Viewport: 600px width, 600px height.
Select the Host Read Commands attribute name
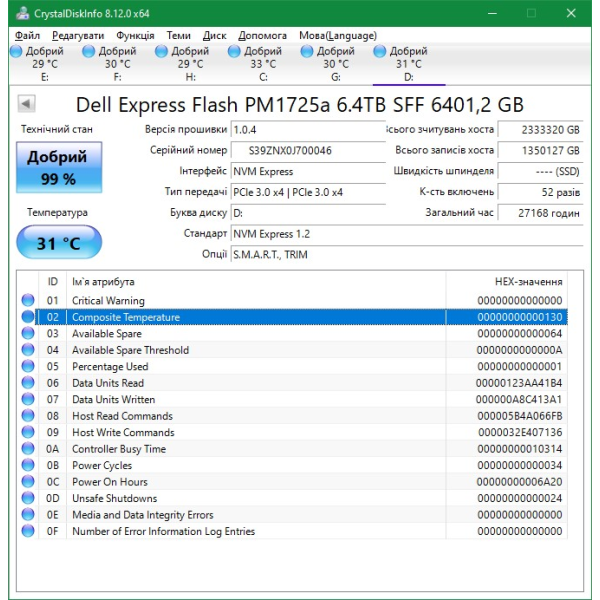coord(122,416)
